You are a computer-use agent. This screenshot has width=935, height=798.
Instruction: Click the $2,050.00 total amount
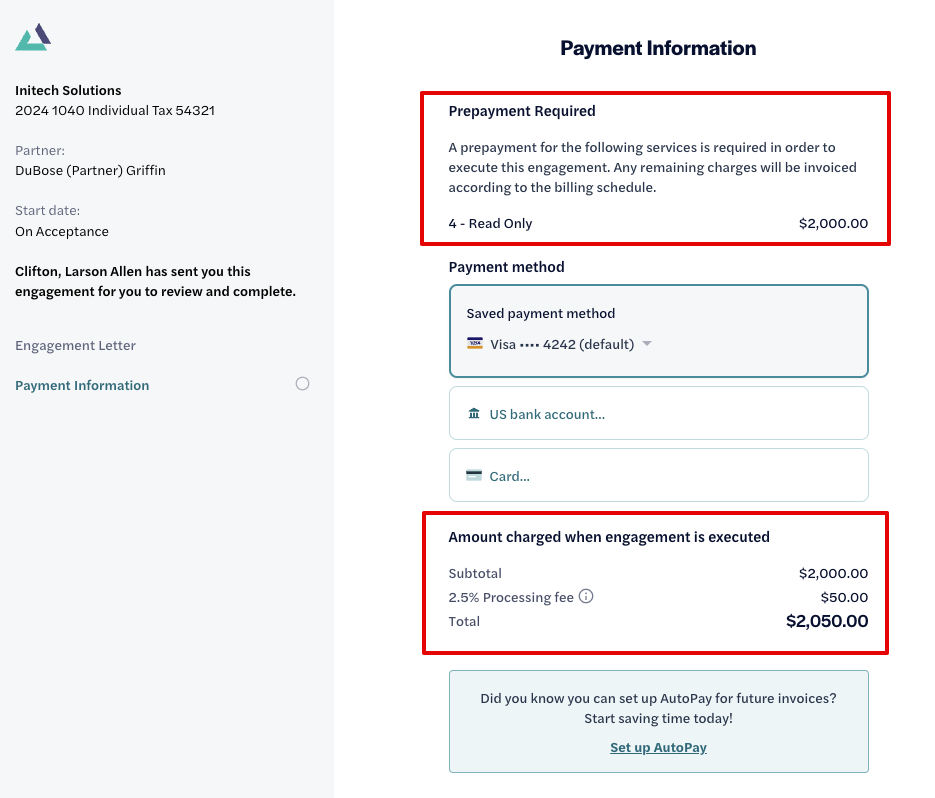(x=827, y=621)
